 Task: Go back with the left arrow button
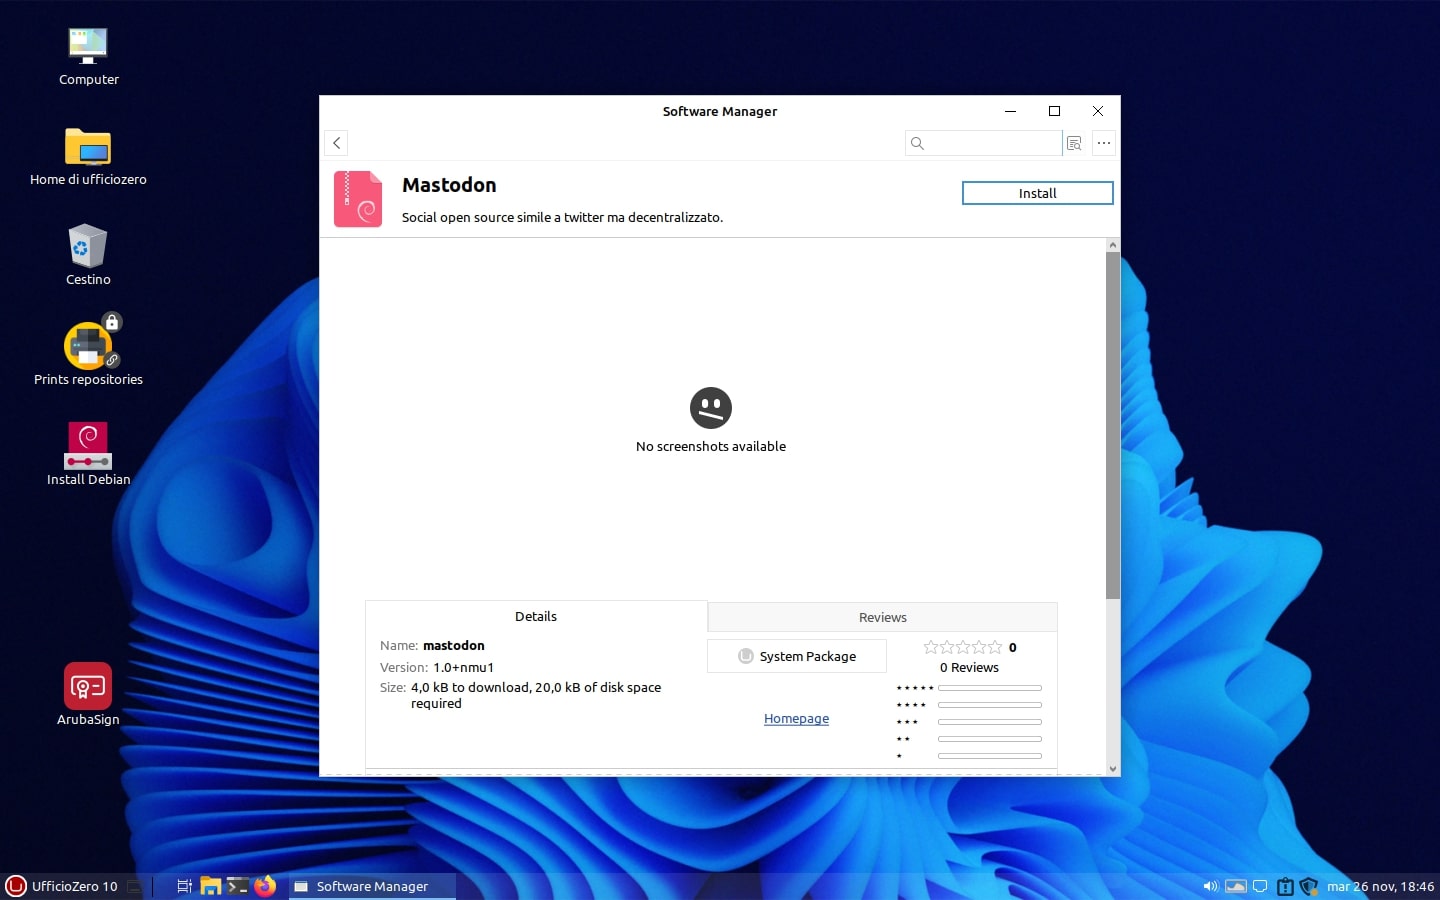(x=337, y=143)
